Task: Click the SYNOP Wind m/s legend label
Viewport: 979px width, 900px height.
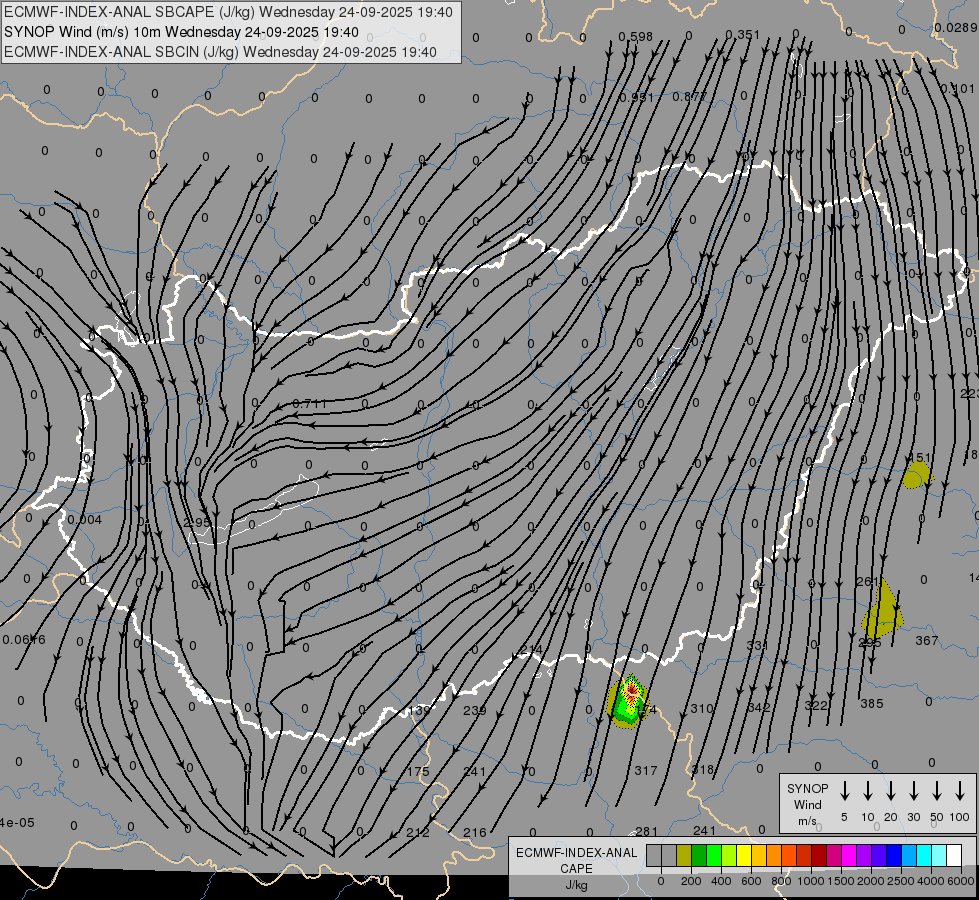Action: (x=807, y=804)
